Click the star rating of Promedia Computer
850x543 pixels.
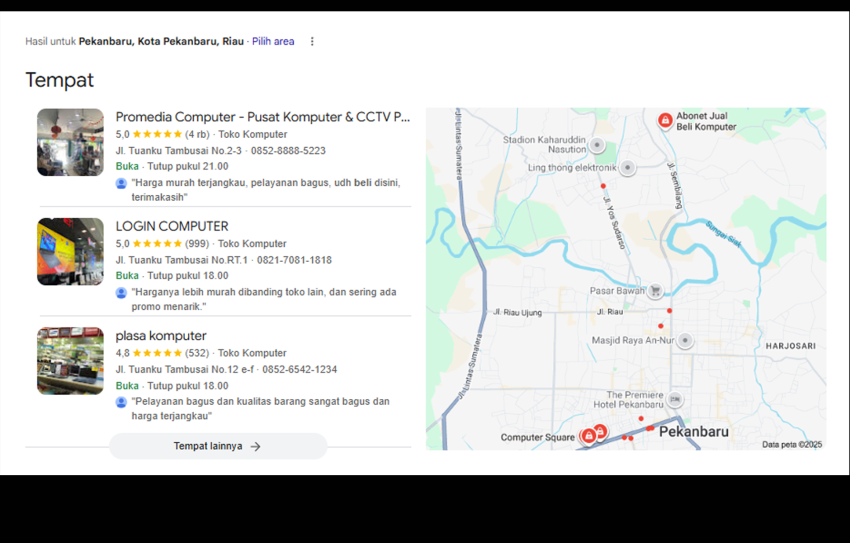click(157, 134)
